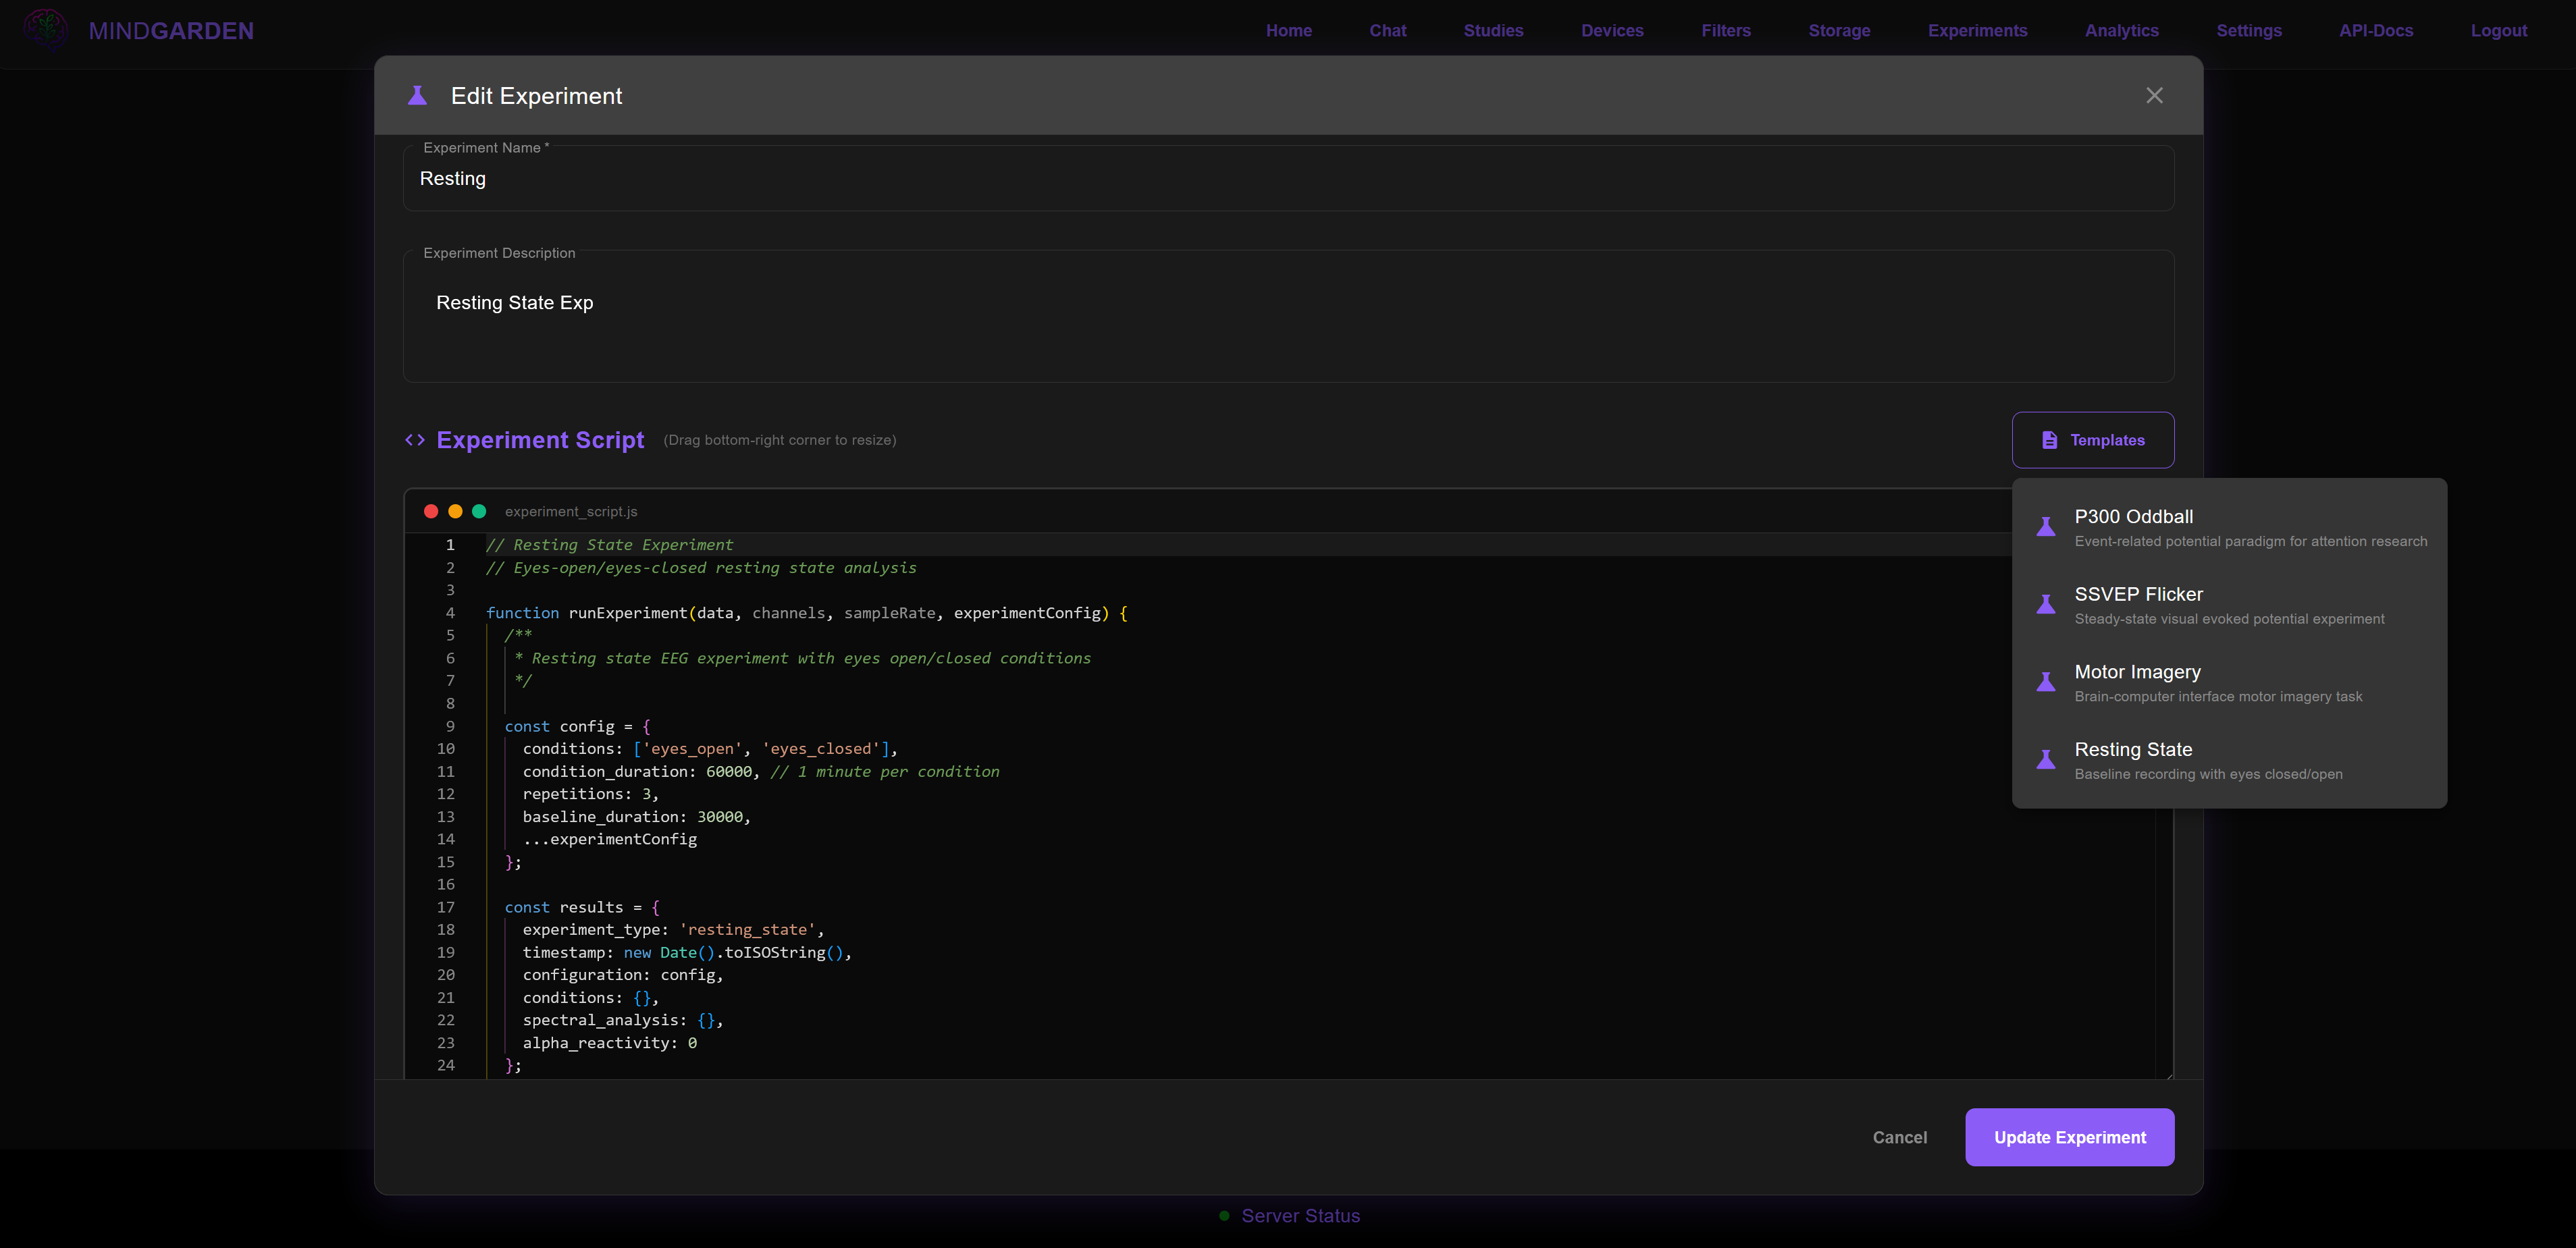Click the Cancel button

click(1899, 1137)
